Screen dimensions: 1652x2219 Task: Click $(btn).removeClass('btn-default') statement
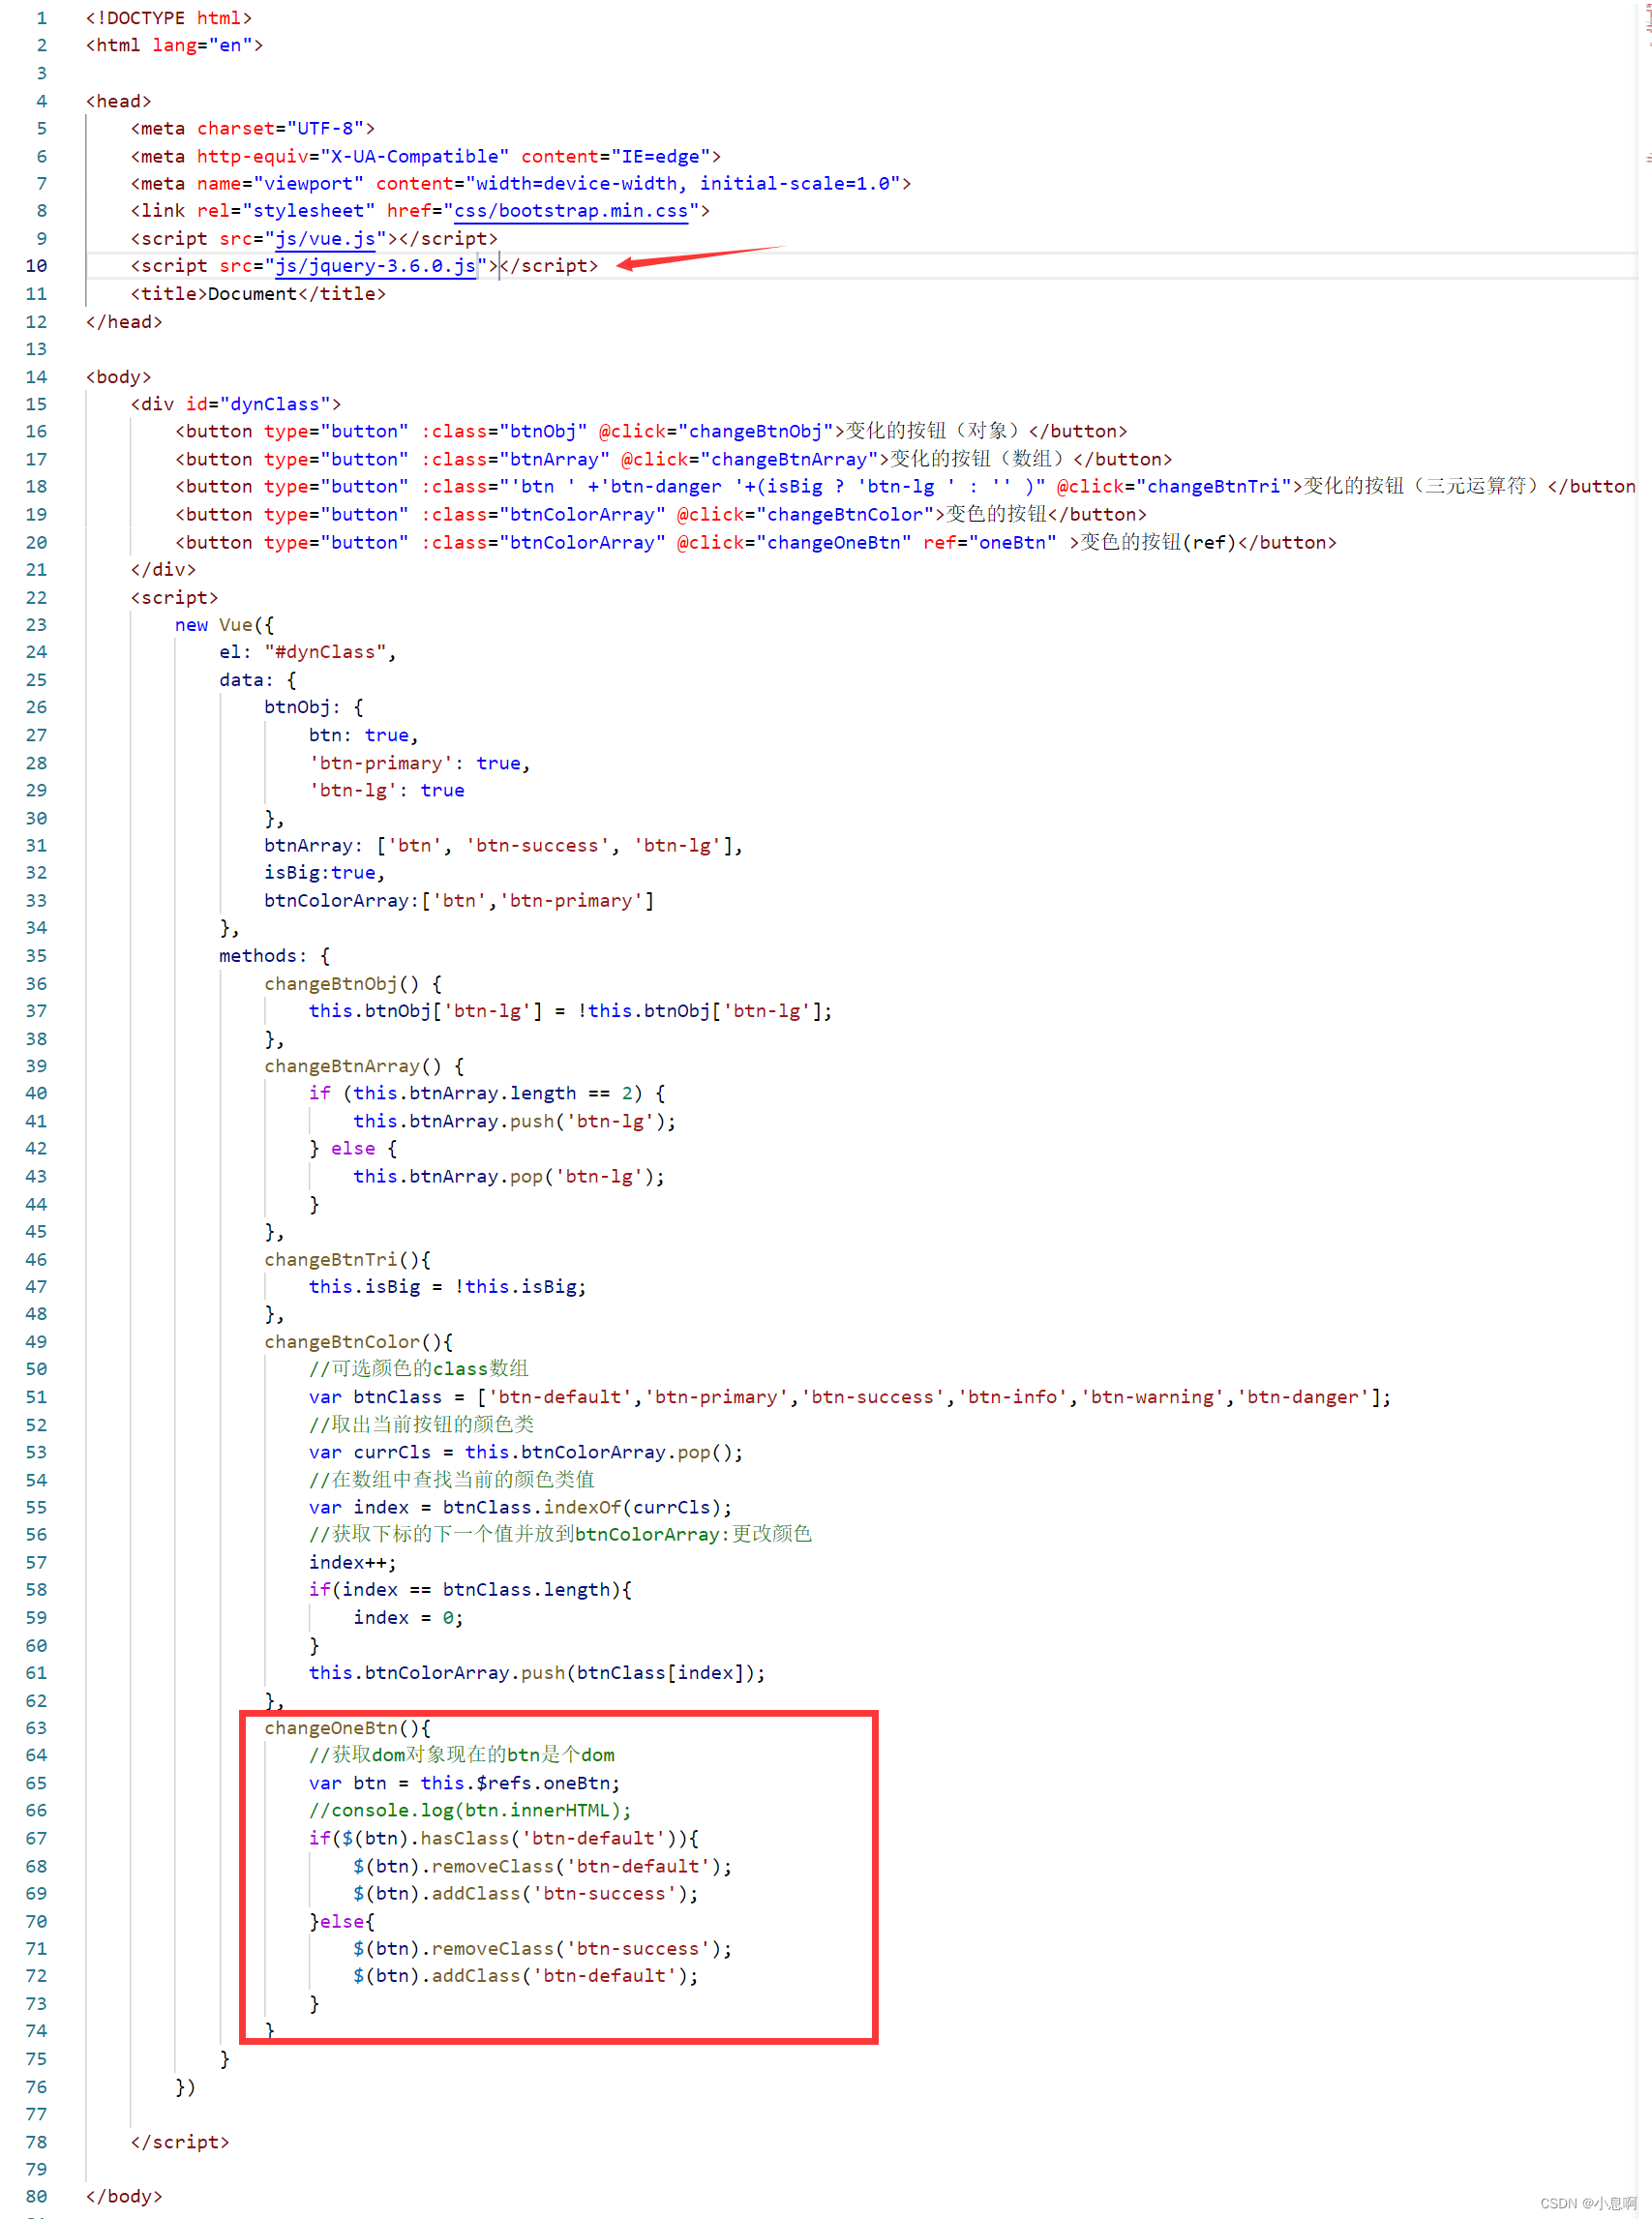pos(543,1866)
